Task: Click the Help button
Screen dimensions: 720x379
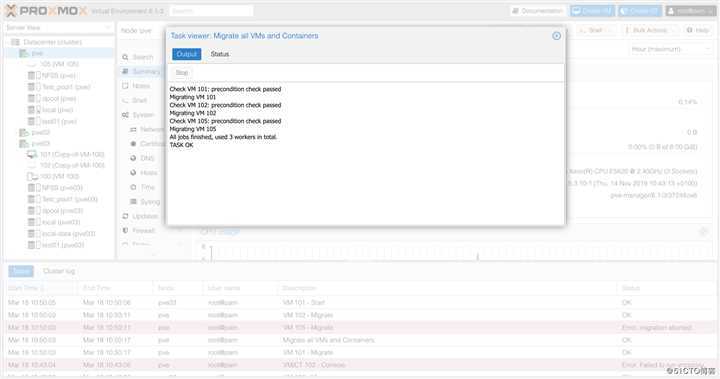Action: click(x=698, y=30)
